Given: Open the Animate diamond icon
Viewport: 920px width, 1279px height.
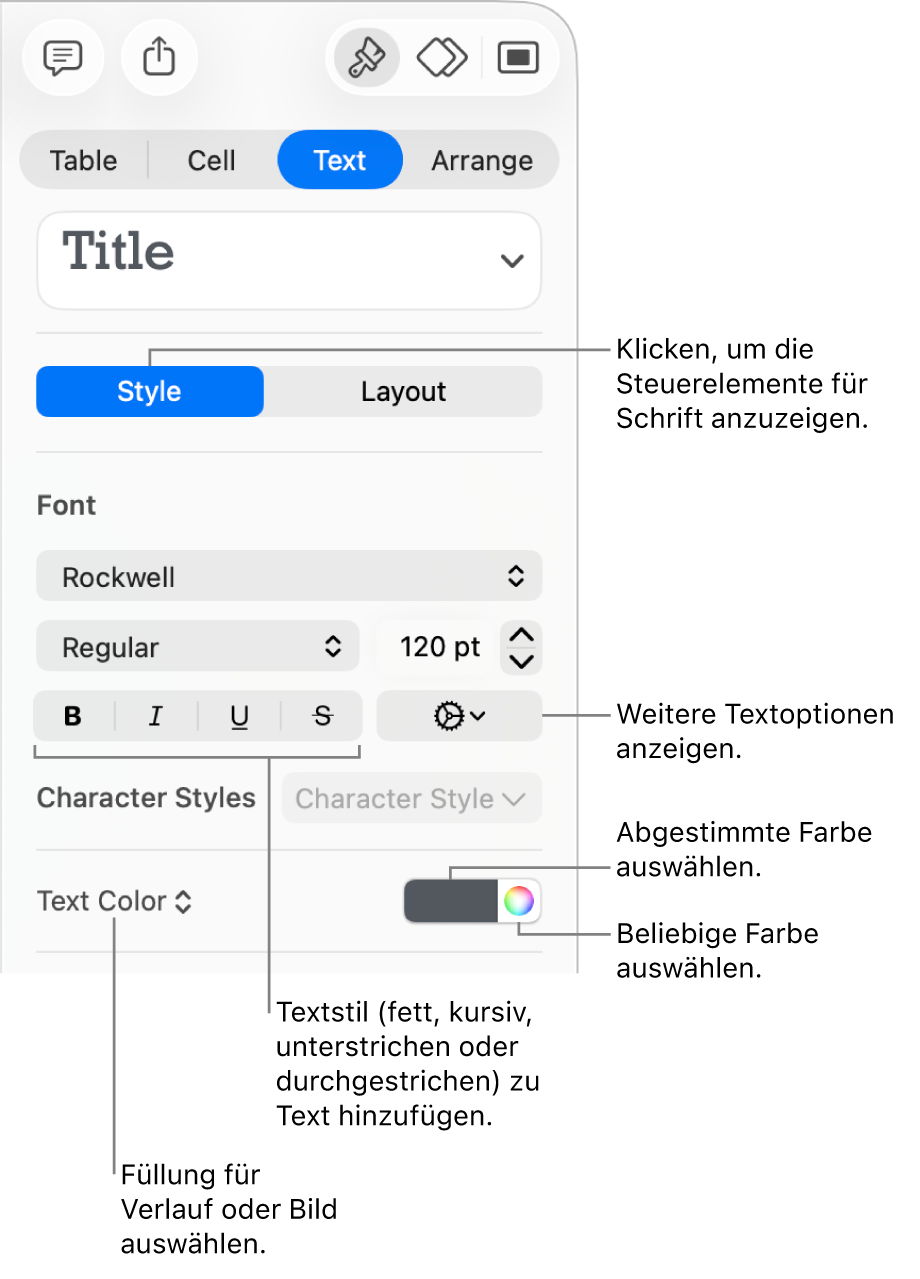Looking at the screenshot, I should click(442, 58).
